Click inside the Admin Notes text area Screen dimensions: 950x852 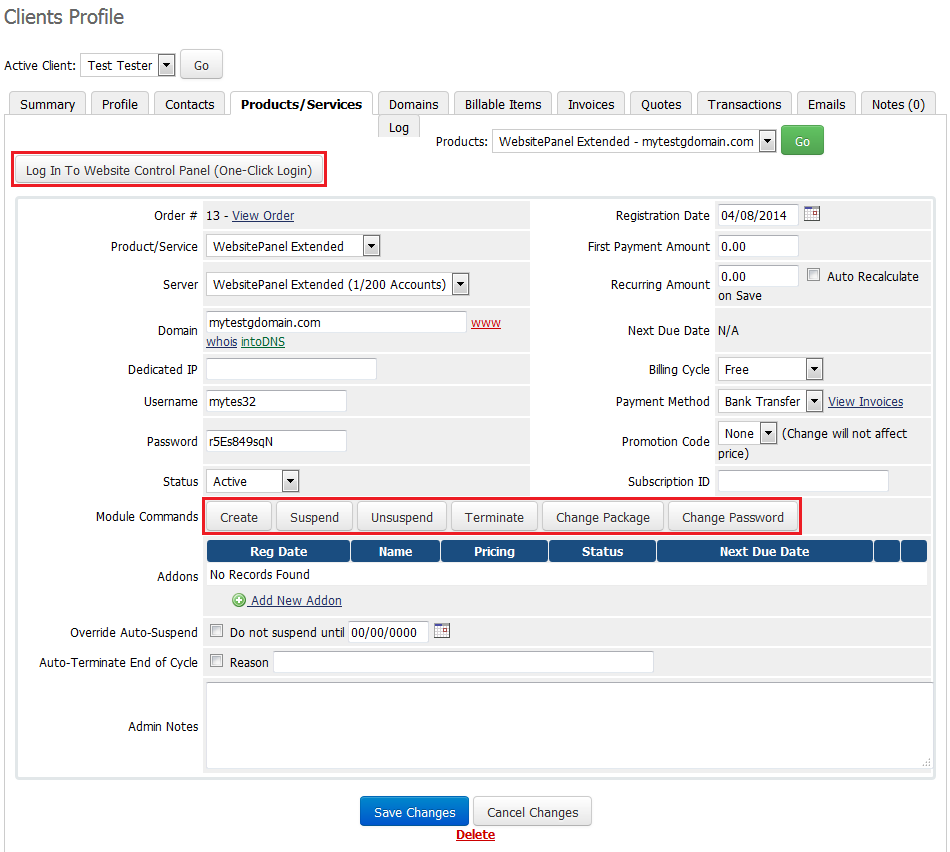coord(569,725)
